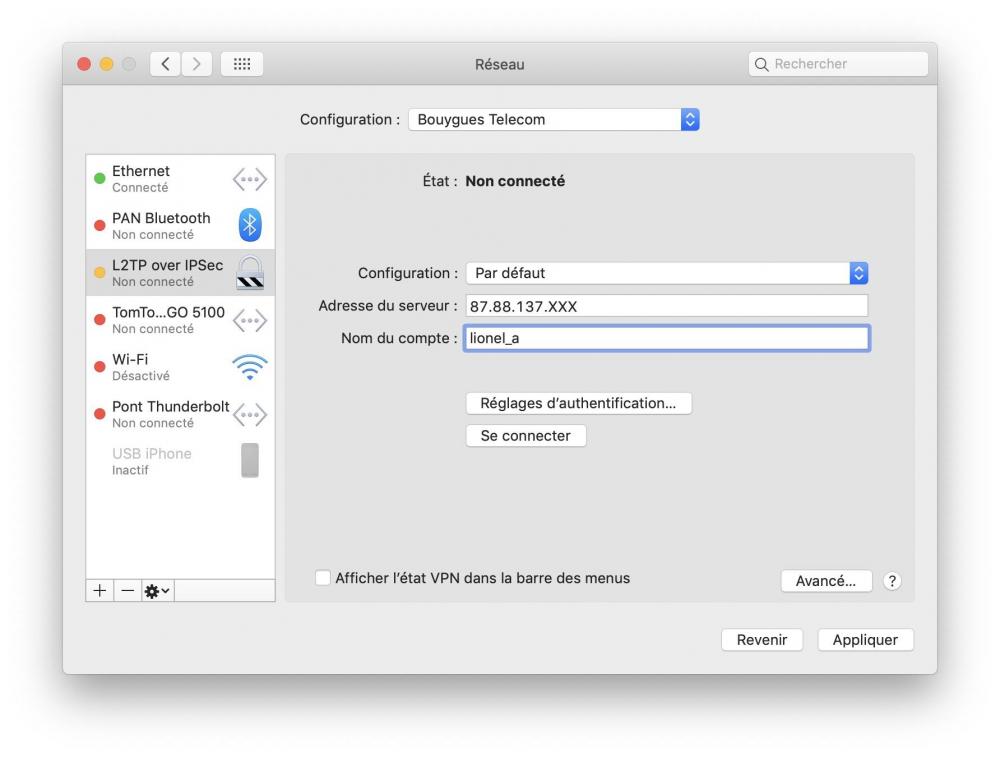This screenshot has width=1000, height=757.
Task: Select PAN Bluetooth in the services list
Action: coord(180,225)
